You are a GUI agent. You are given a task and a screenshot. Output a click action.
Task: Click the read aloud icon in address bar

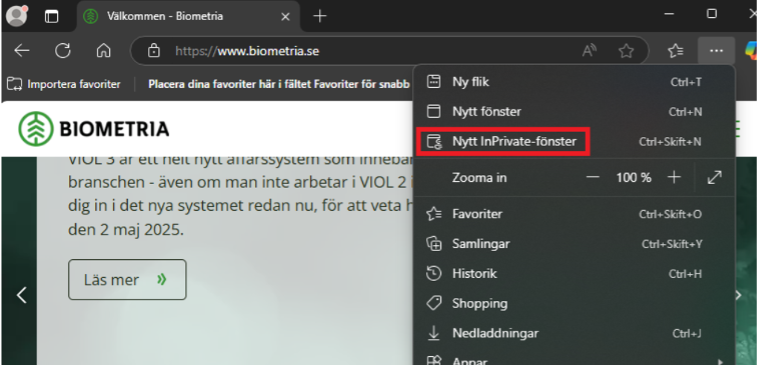(589, 50)
